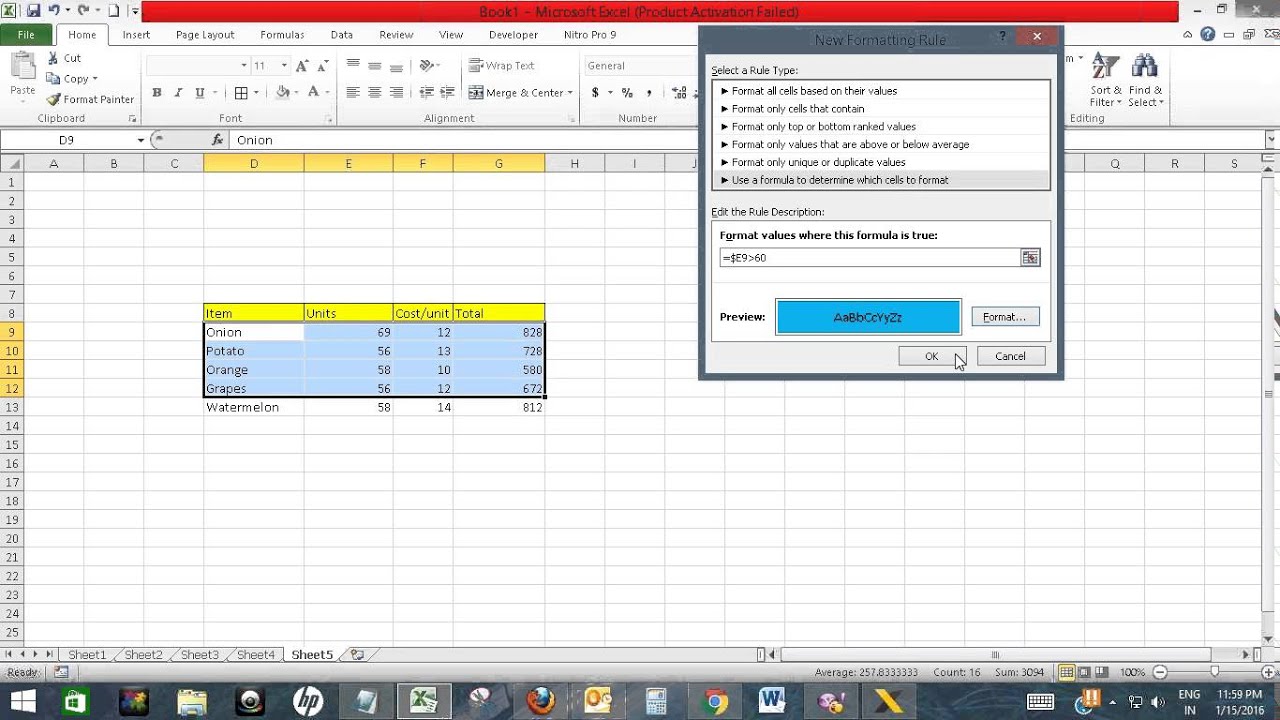This screenshot has height=720, width=1280.
Task: Toggle Italic formatting
Action: point(178,92)
